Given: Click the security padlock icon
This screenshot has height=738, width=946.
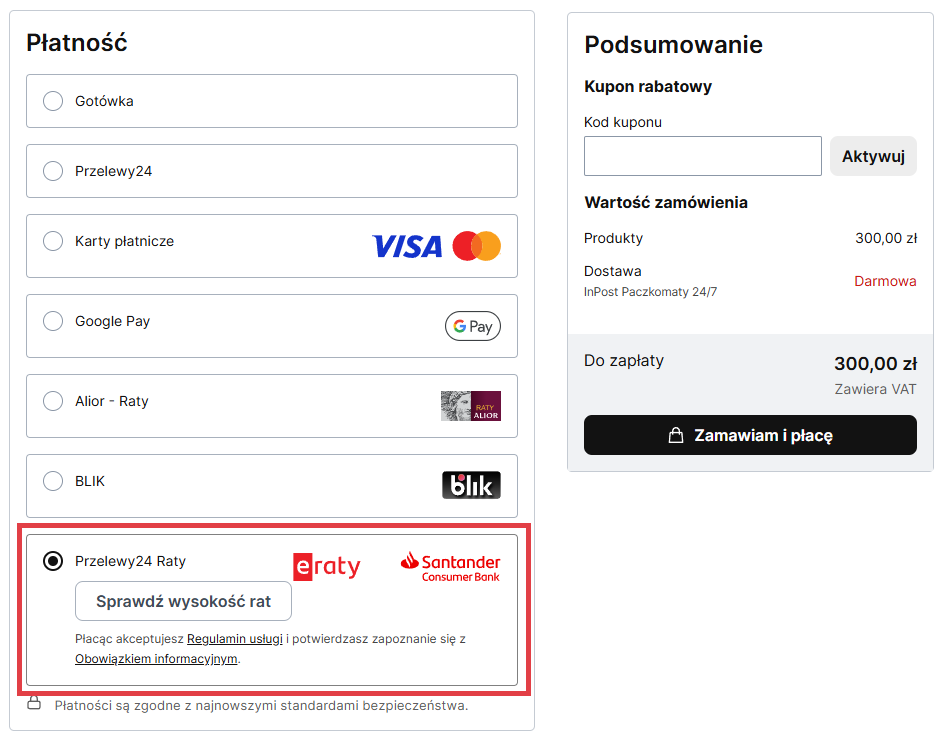Looking at the screenshot, I should pyautogui.click(x=34, y=703).
